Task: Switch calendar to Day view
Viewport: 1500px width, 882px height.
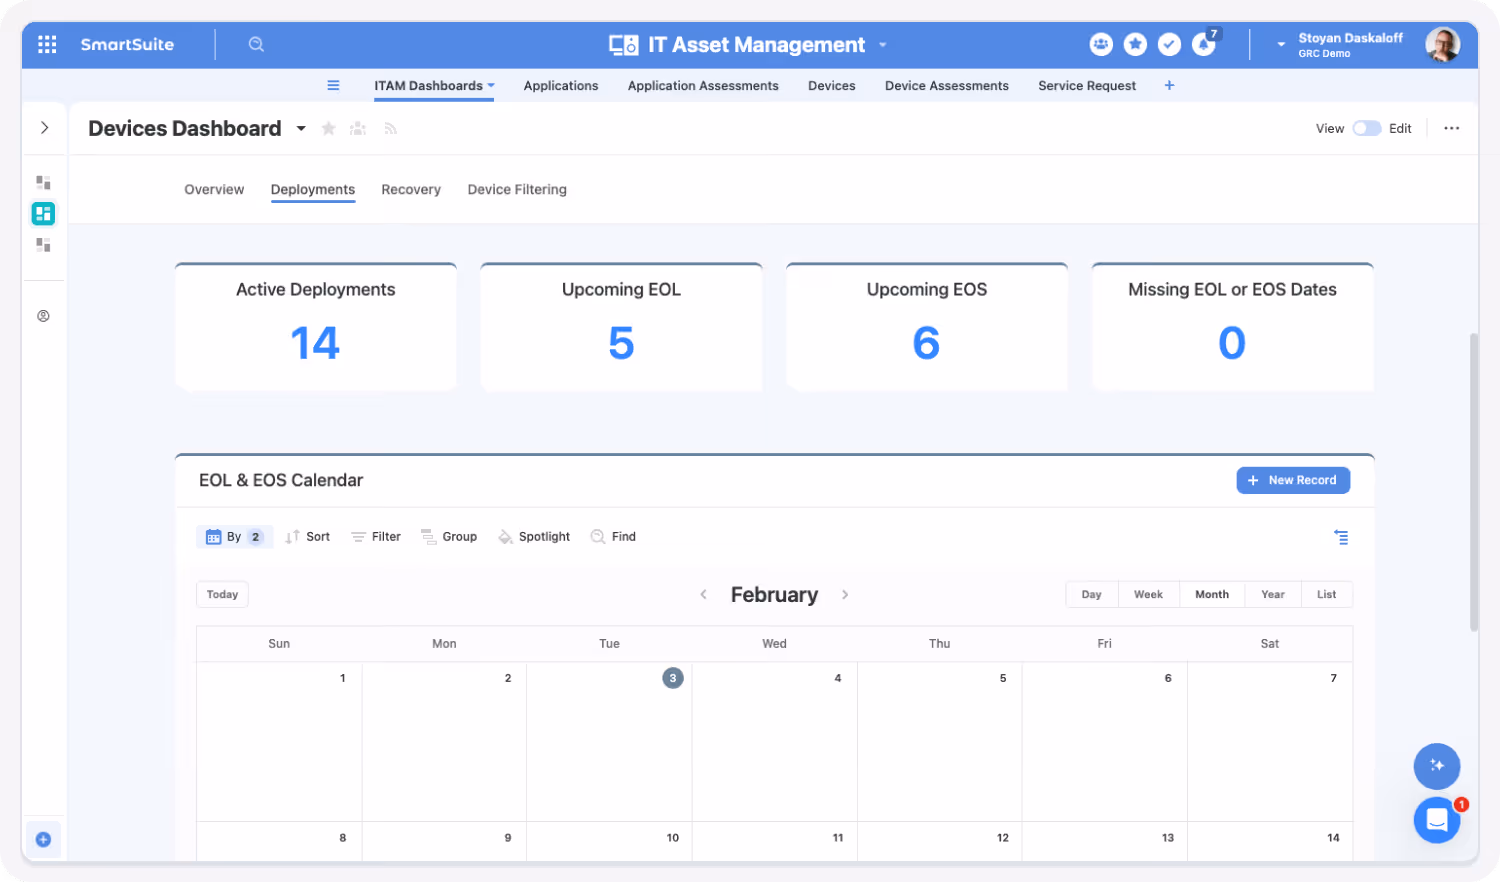Action: pos(1091,594)
